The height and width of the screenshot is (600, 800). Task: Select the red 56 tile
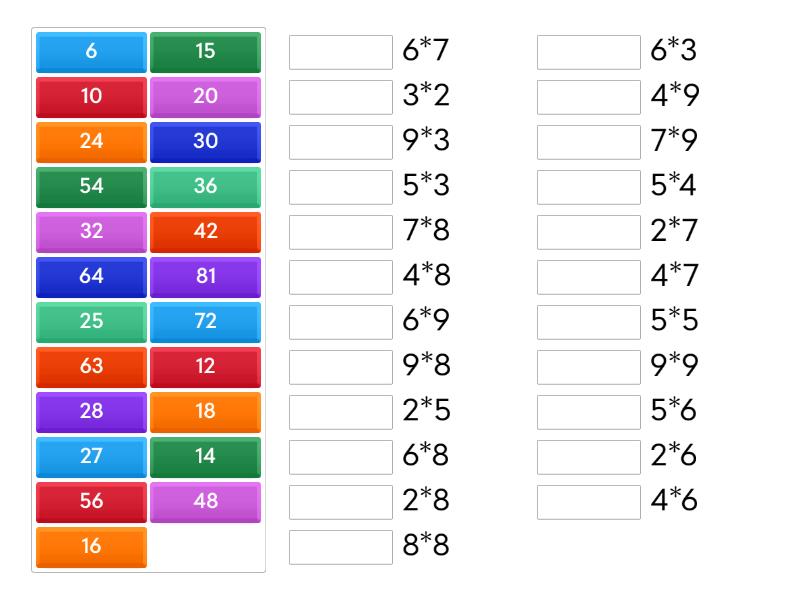(x=91, y=502)
